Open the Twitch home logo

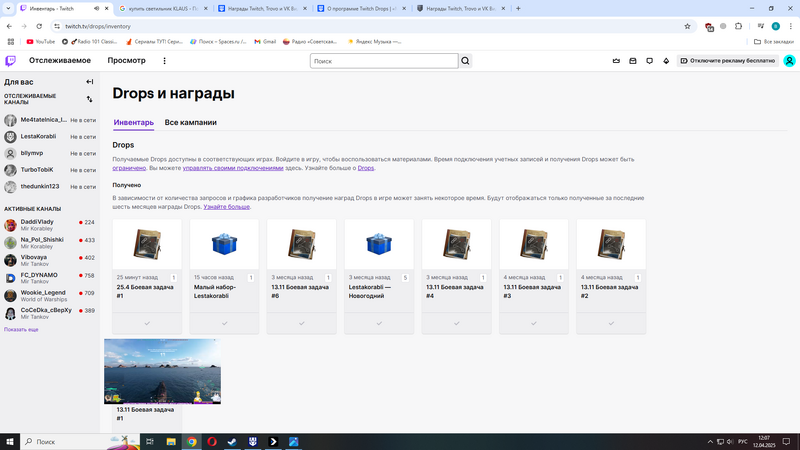[10, 61]
